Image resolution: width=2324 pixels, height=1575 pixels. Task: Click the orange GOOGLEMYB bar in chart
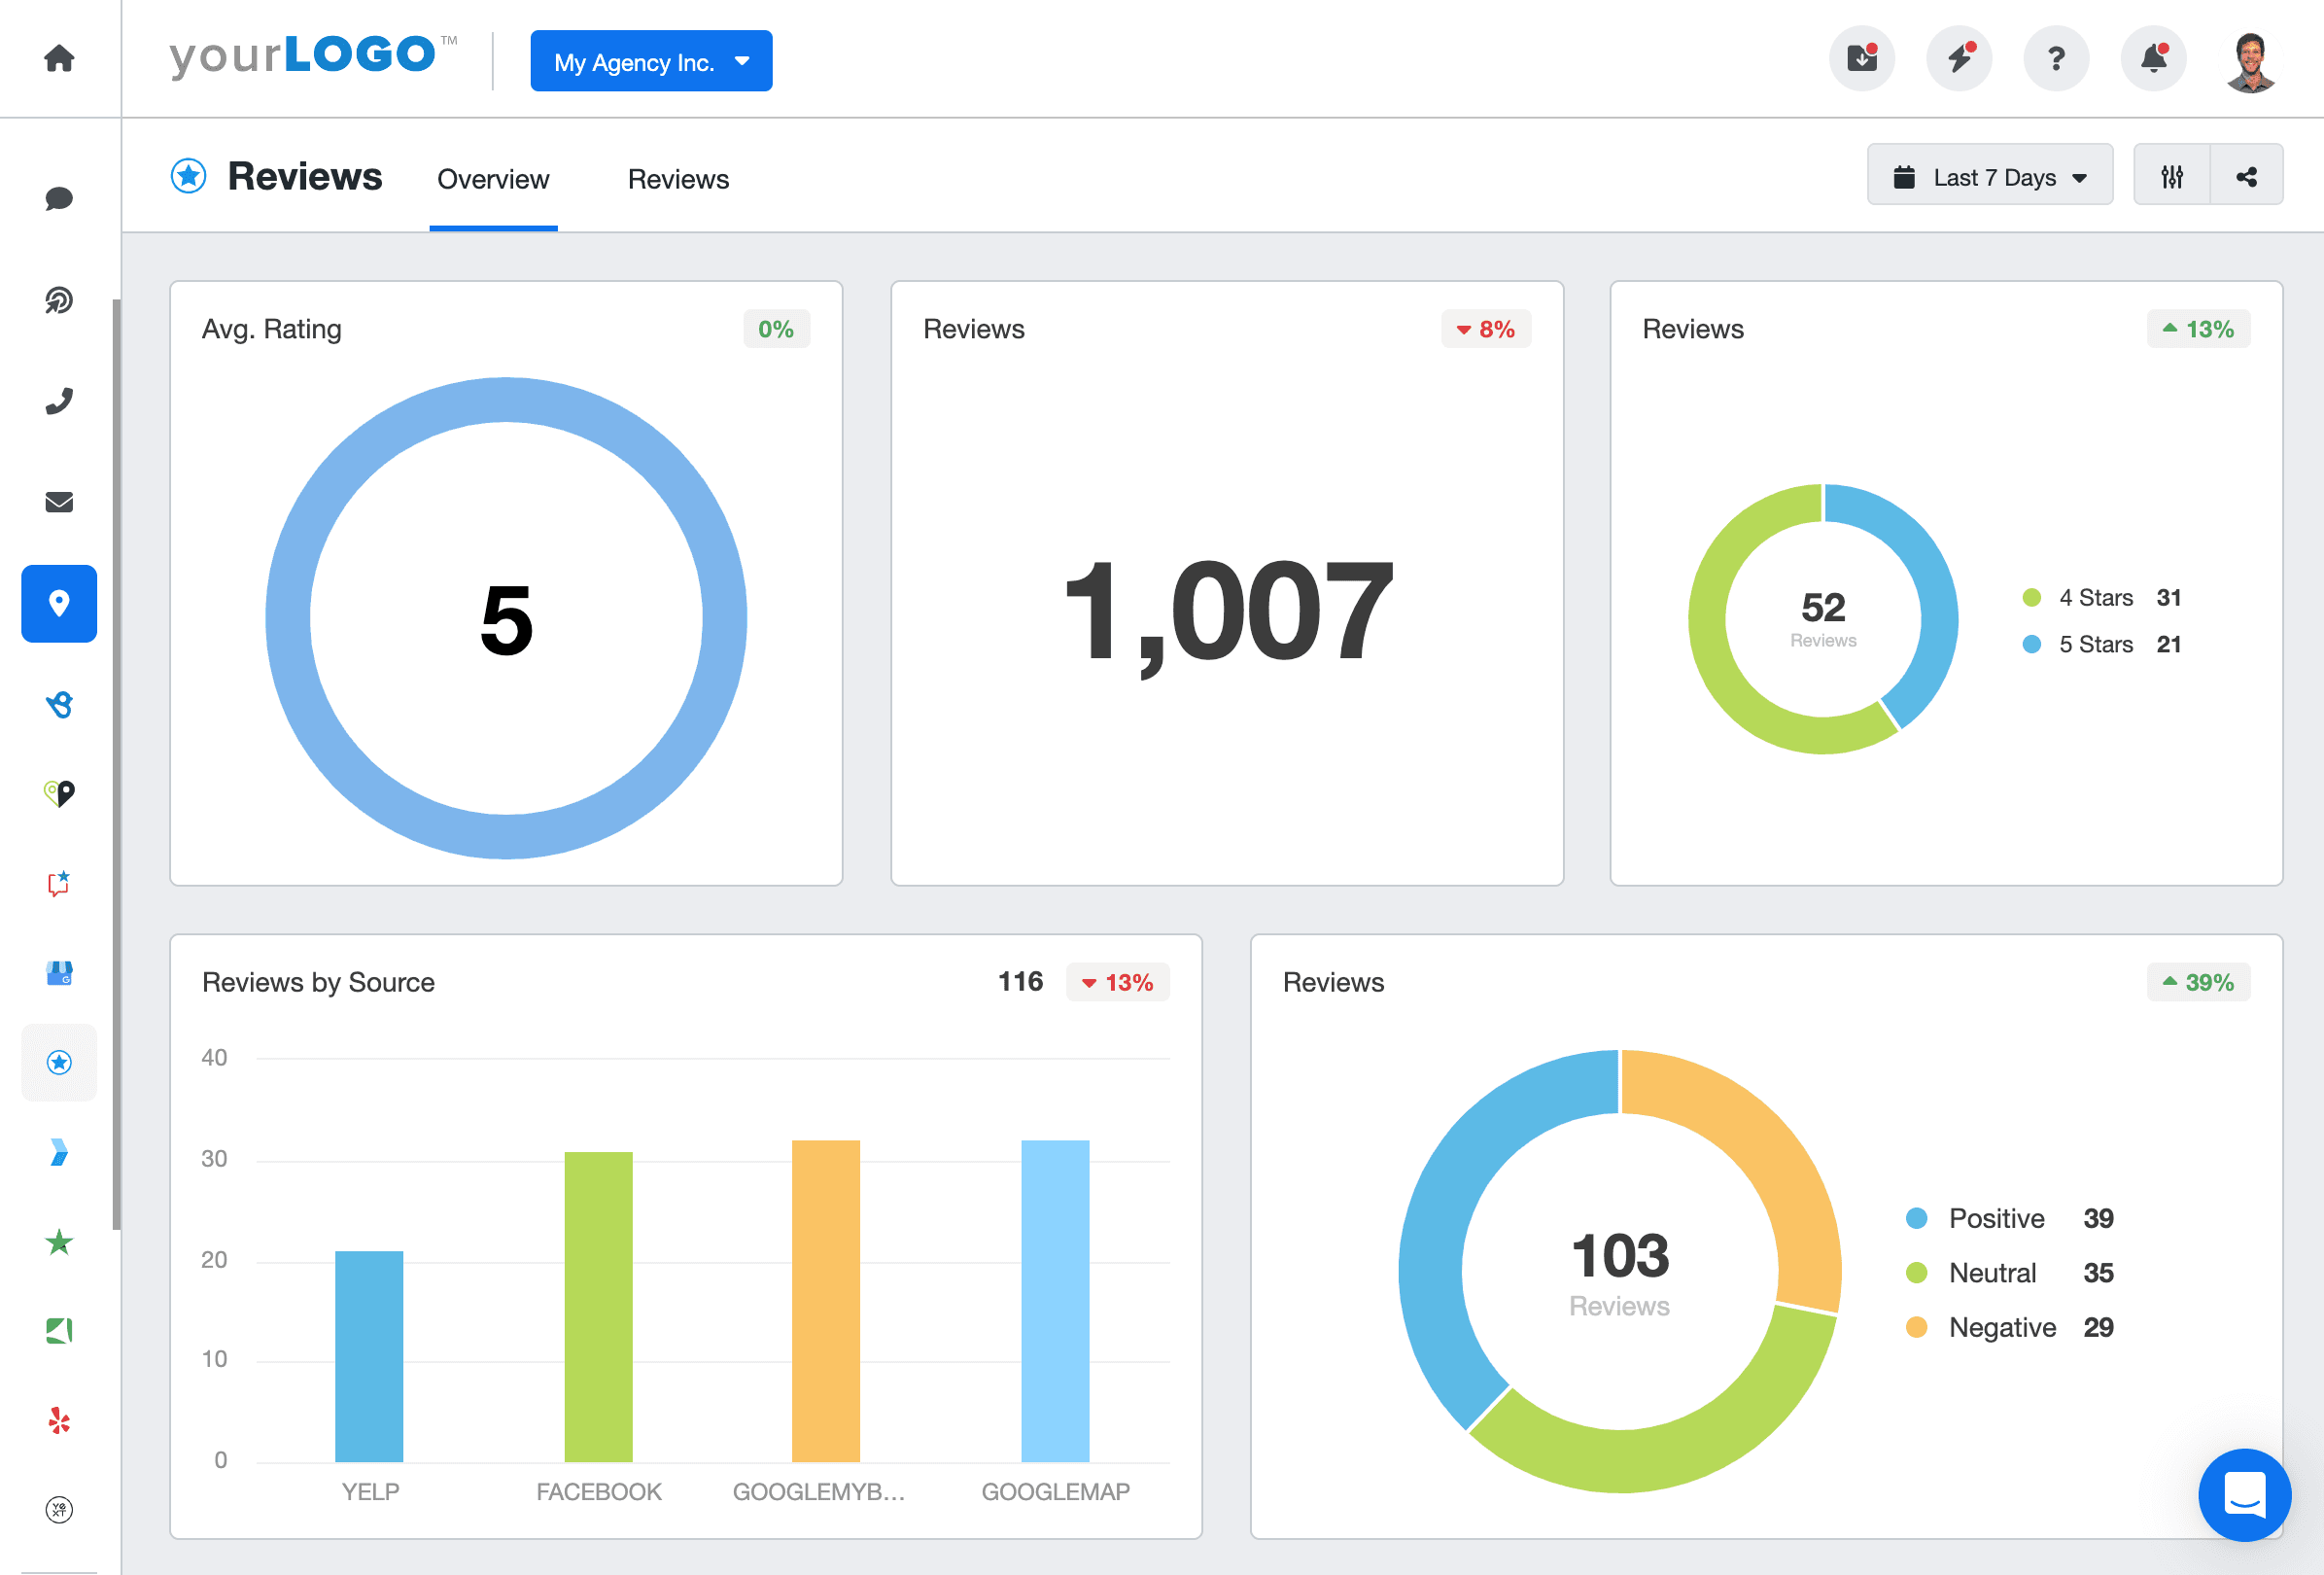click(825, 1300)
